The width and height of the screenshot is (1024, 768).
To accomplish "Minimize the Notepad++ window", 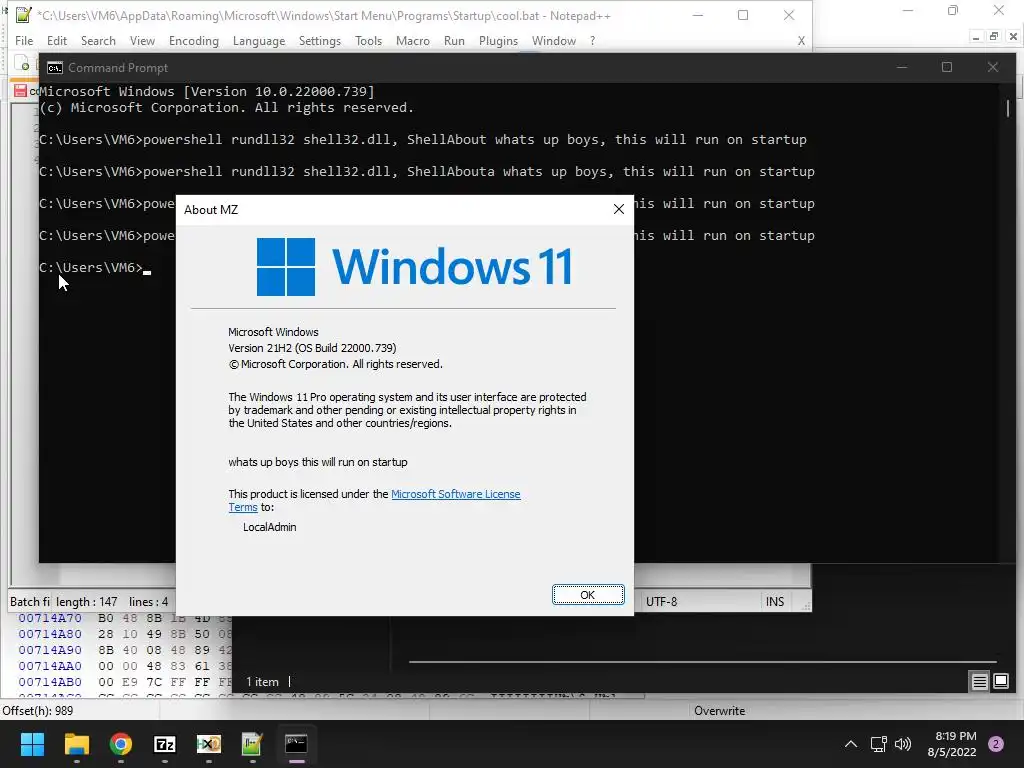I will point(698,14).
